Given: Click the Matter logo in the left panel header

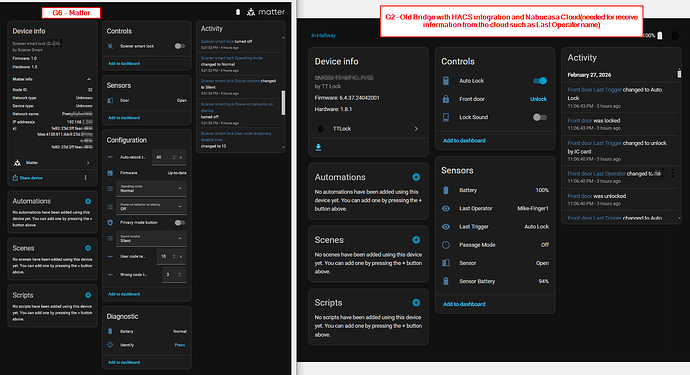Looking at the screenshot, I should pos(266,12).
